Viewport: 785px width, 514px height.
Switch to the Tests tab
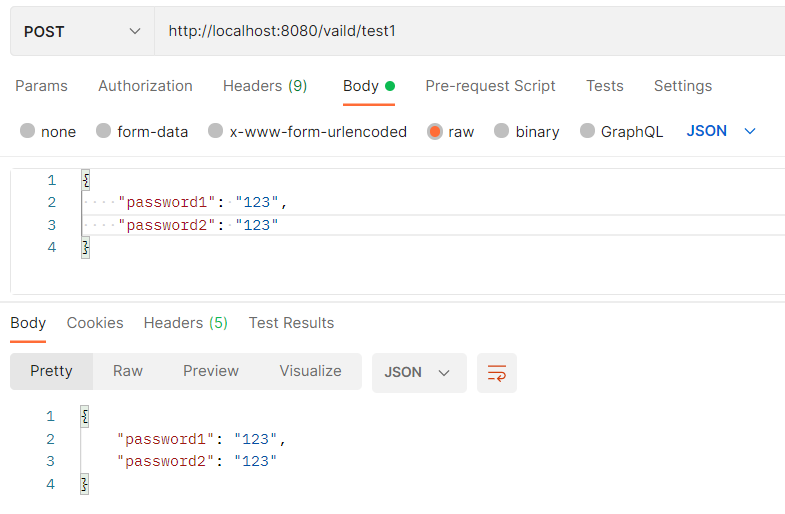point(604,86)
